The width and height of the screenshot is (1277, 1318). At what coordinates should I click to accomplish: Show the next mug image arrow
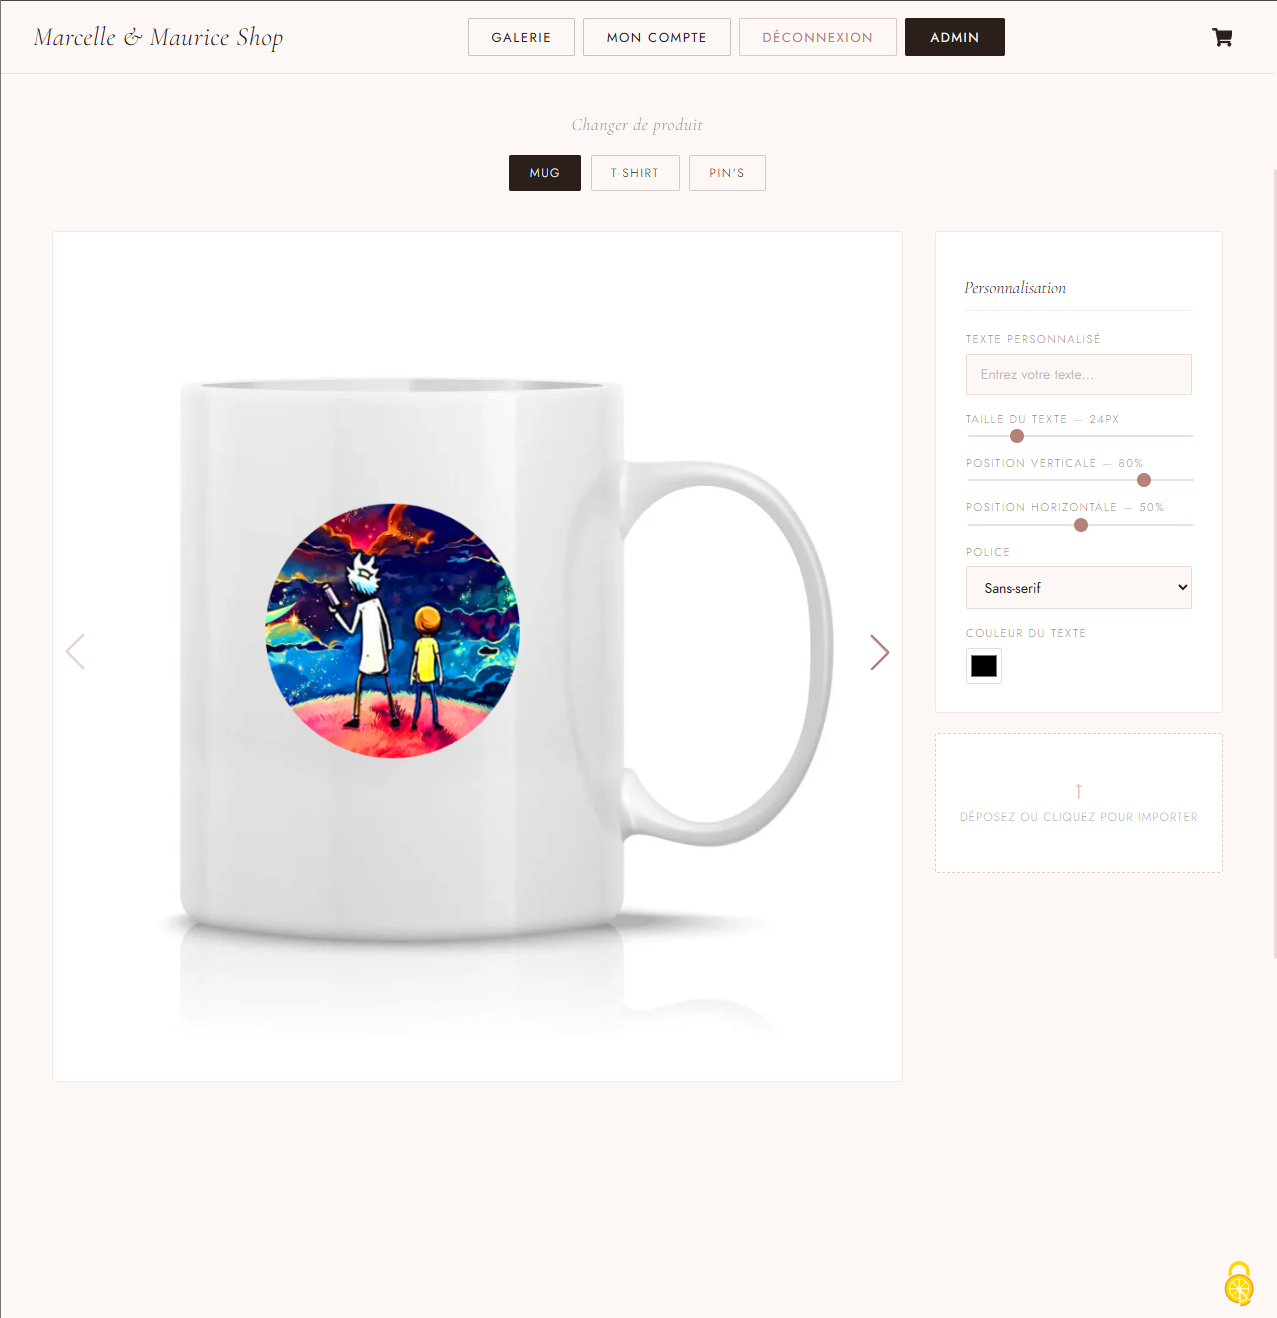coord(879,652)
